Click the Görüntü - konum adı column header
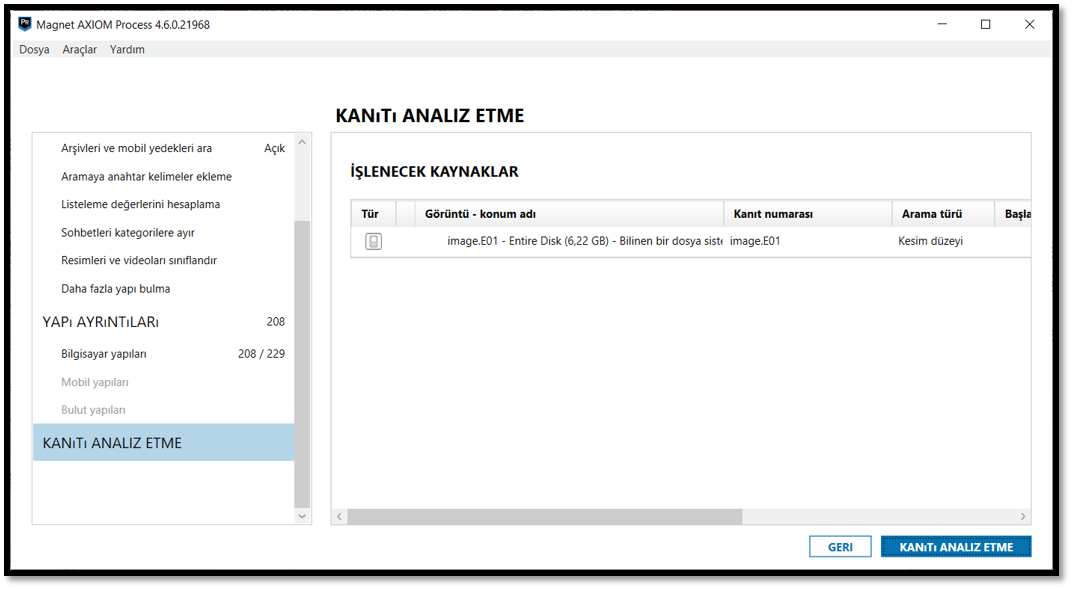 [x=480, y=214]
